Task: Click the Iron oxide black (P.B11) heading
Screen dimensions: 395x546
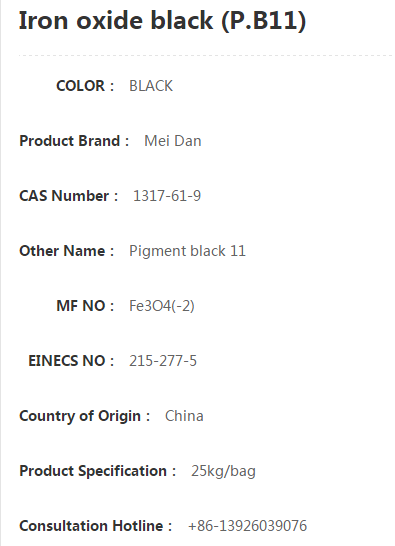Action: 162,21
